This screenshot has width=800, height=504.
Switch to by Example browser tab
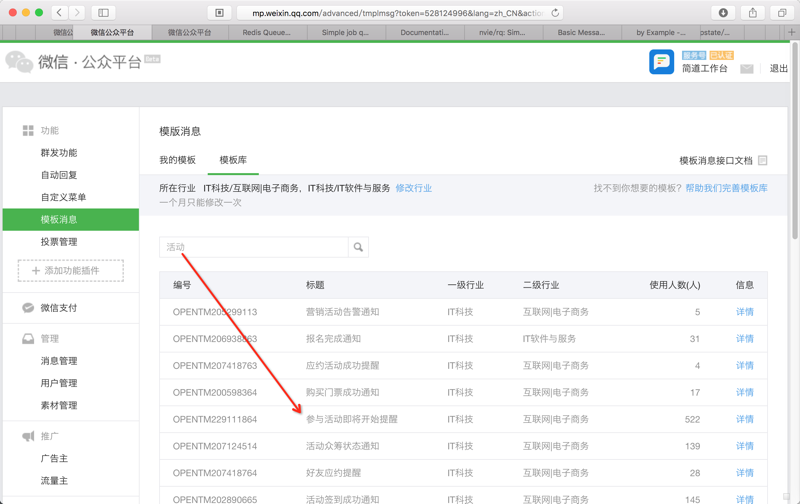tap(661, 32)
